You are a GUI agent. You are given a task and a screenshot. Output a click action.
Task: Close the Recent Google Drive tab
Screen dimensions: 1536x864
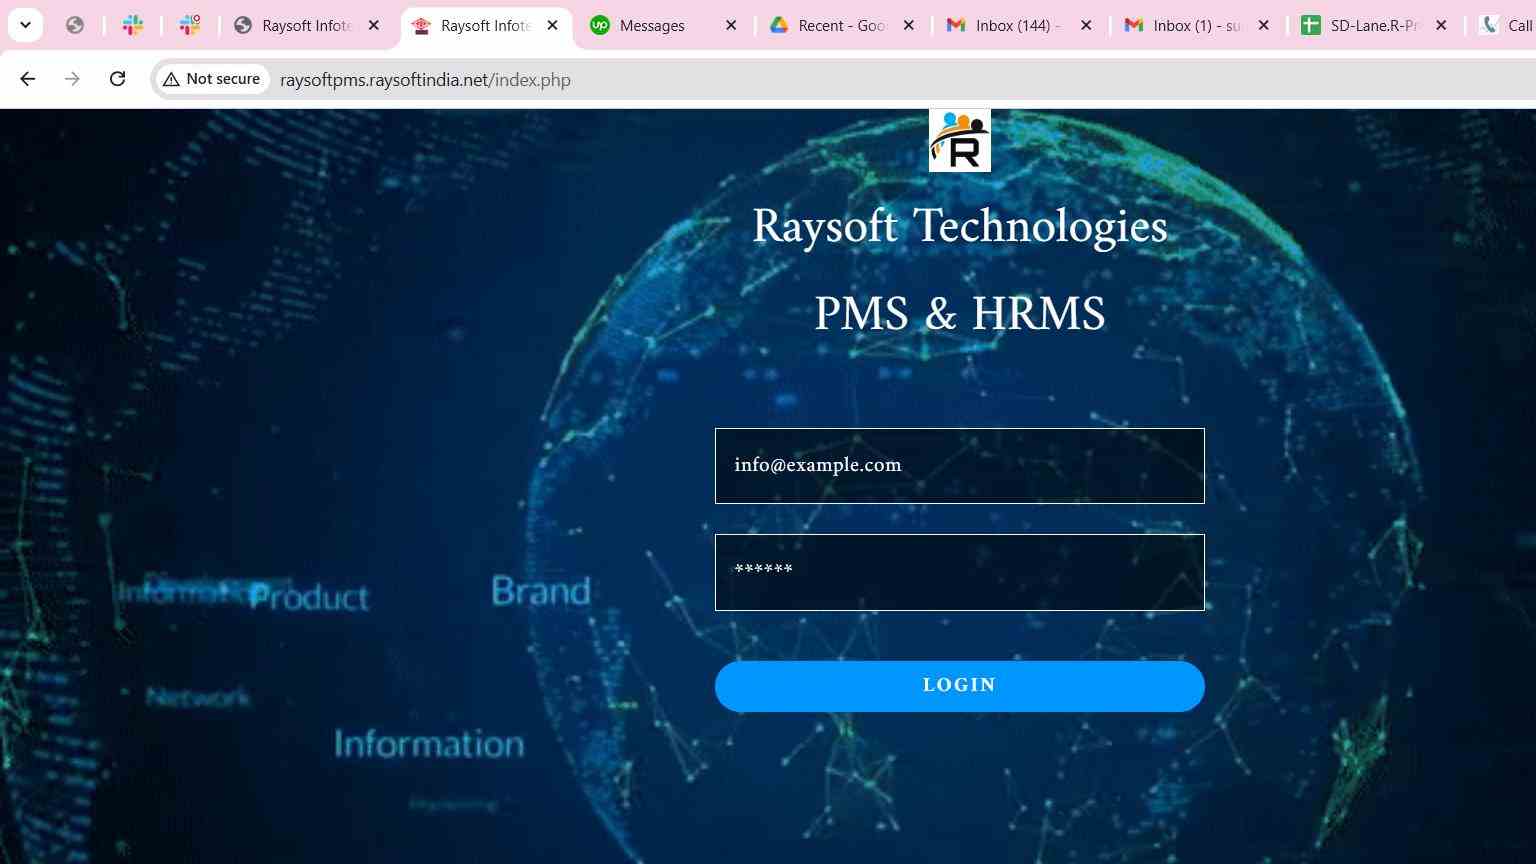(909, 25)
